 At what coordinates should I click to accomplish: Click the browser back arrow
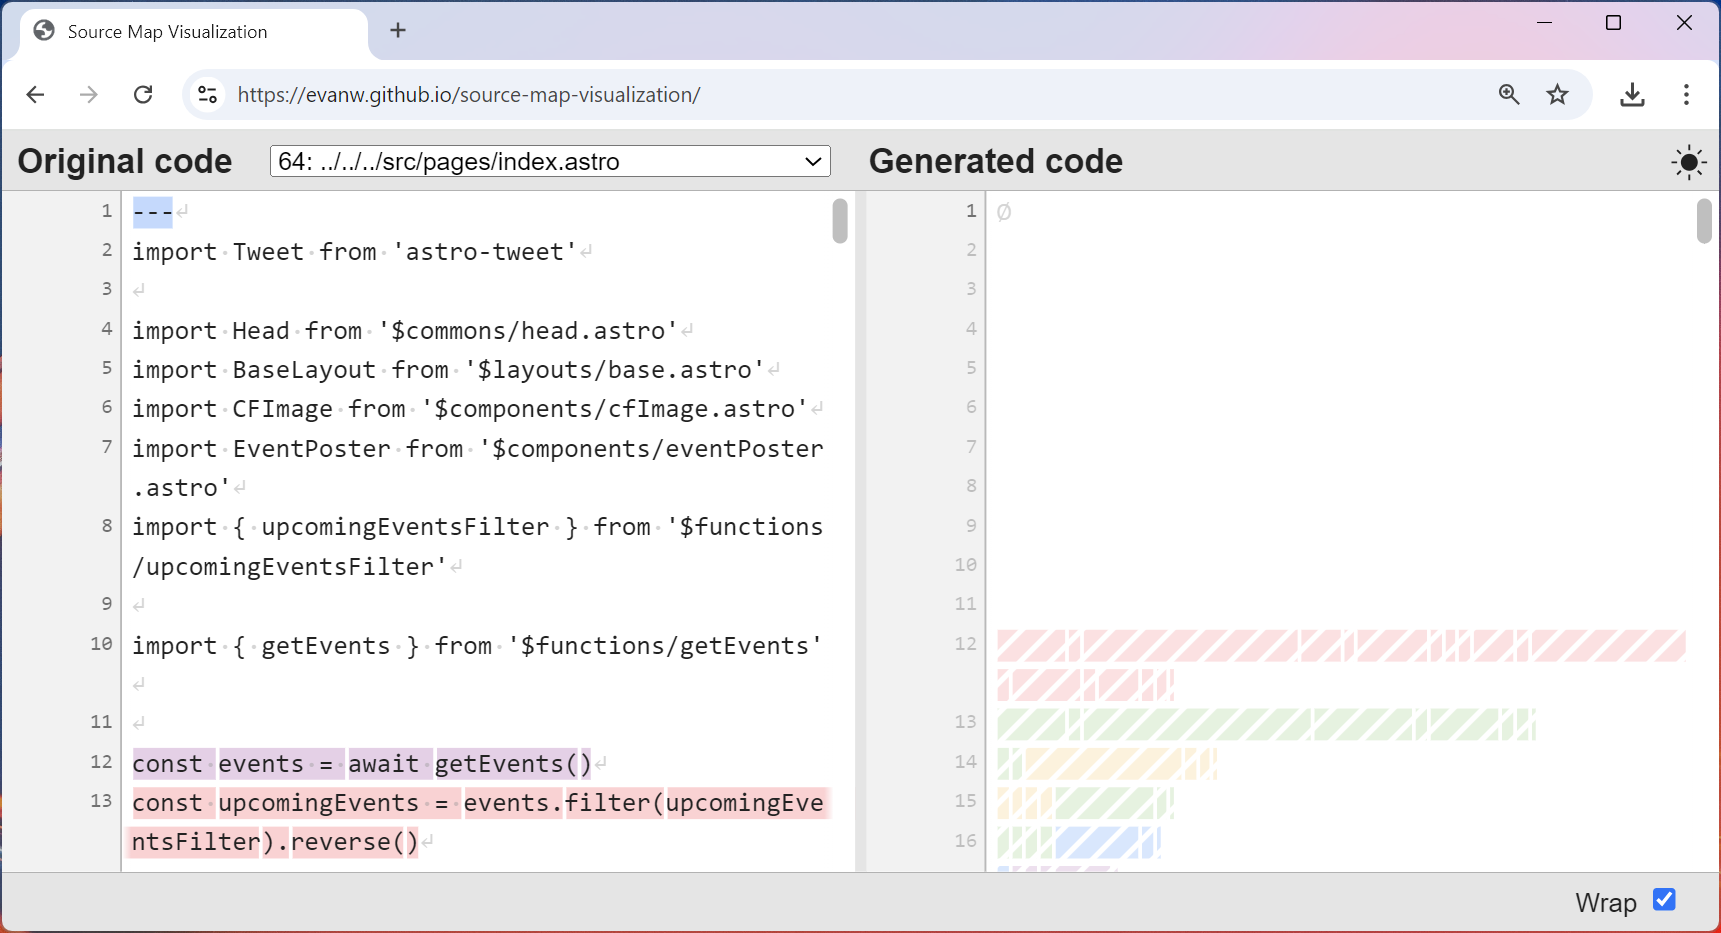pos(36,95)
